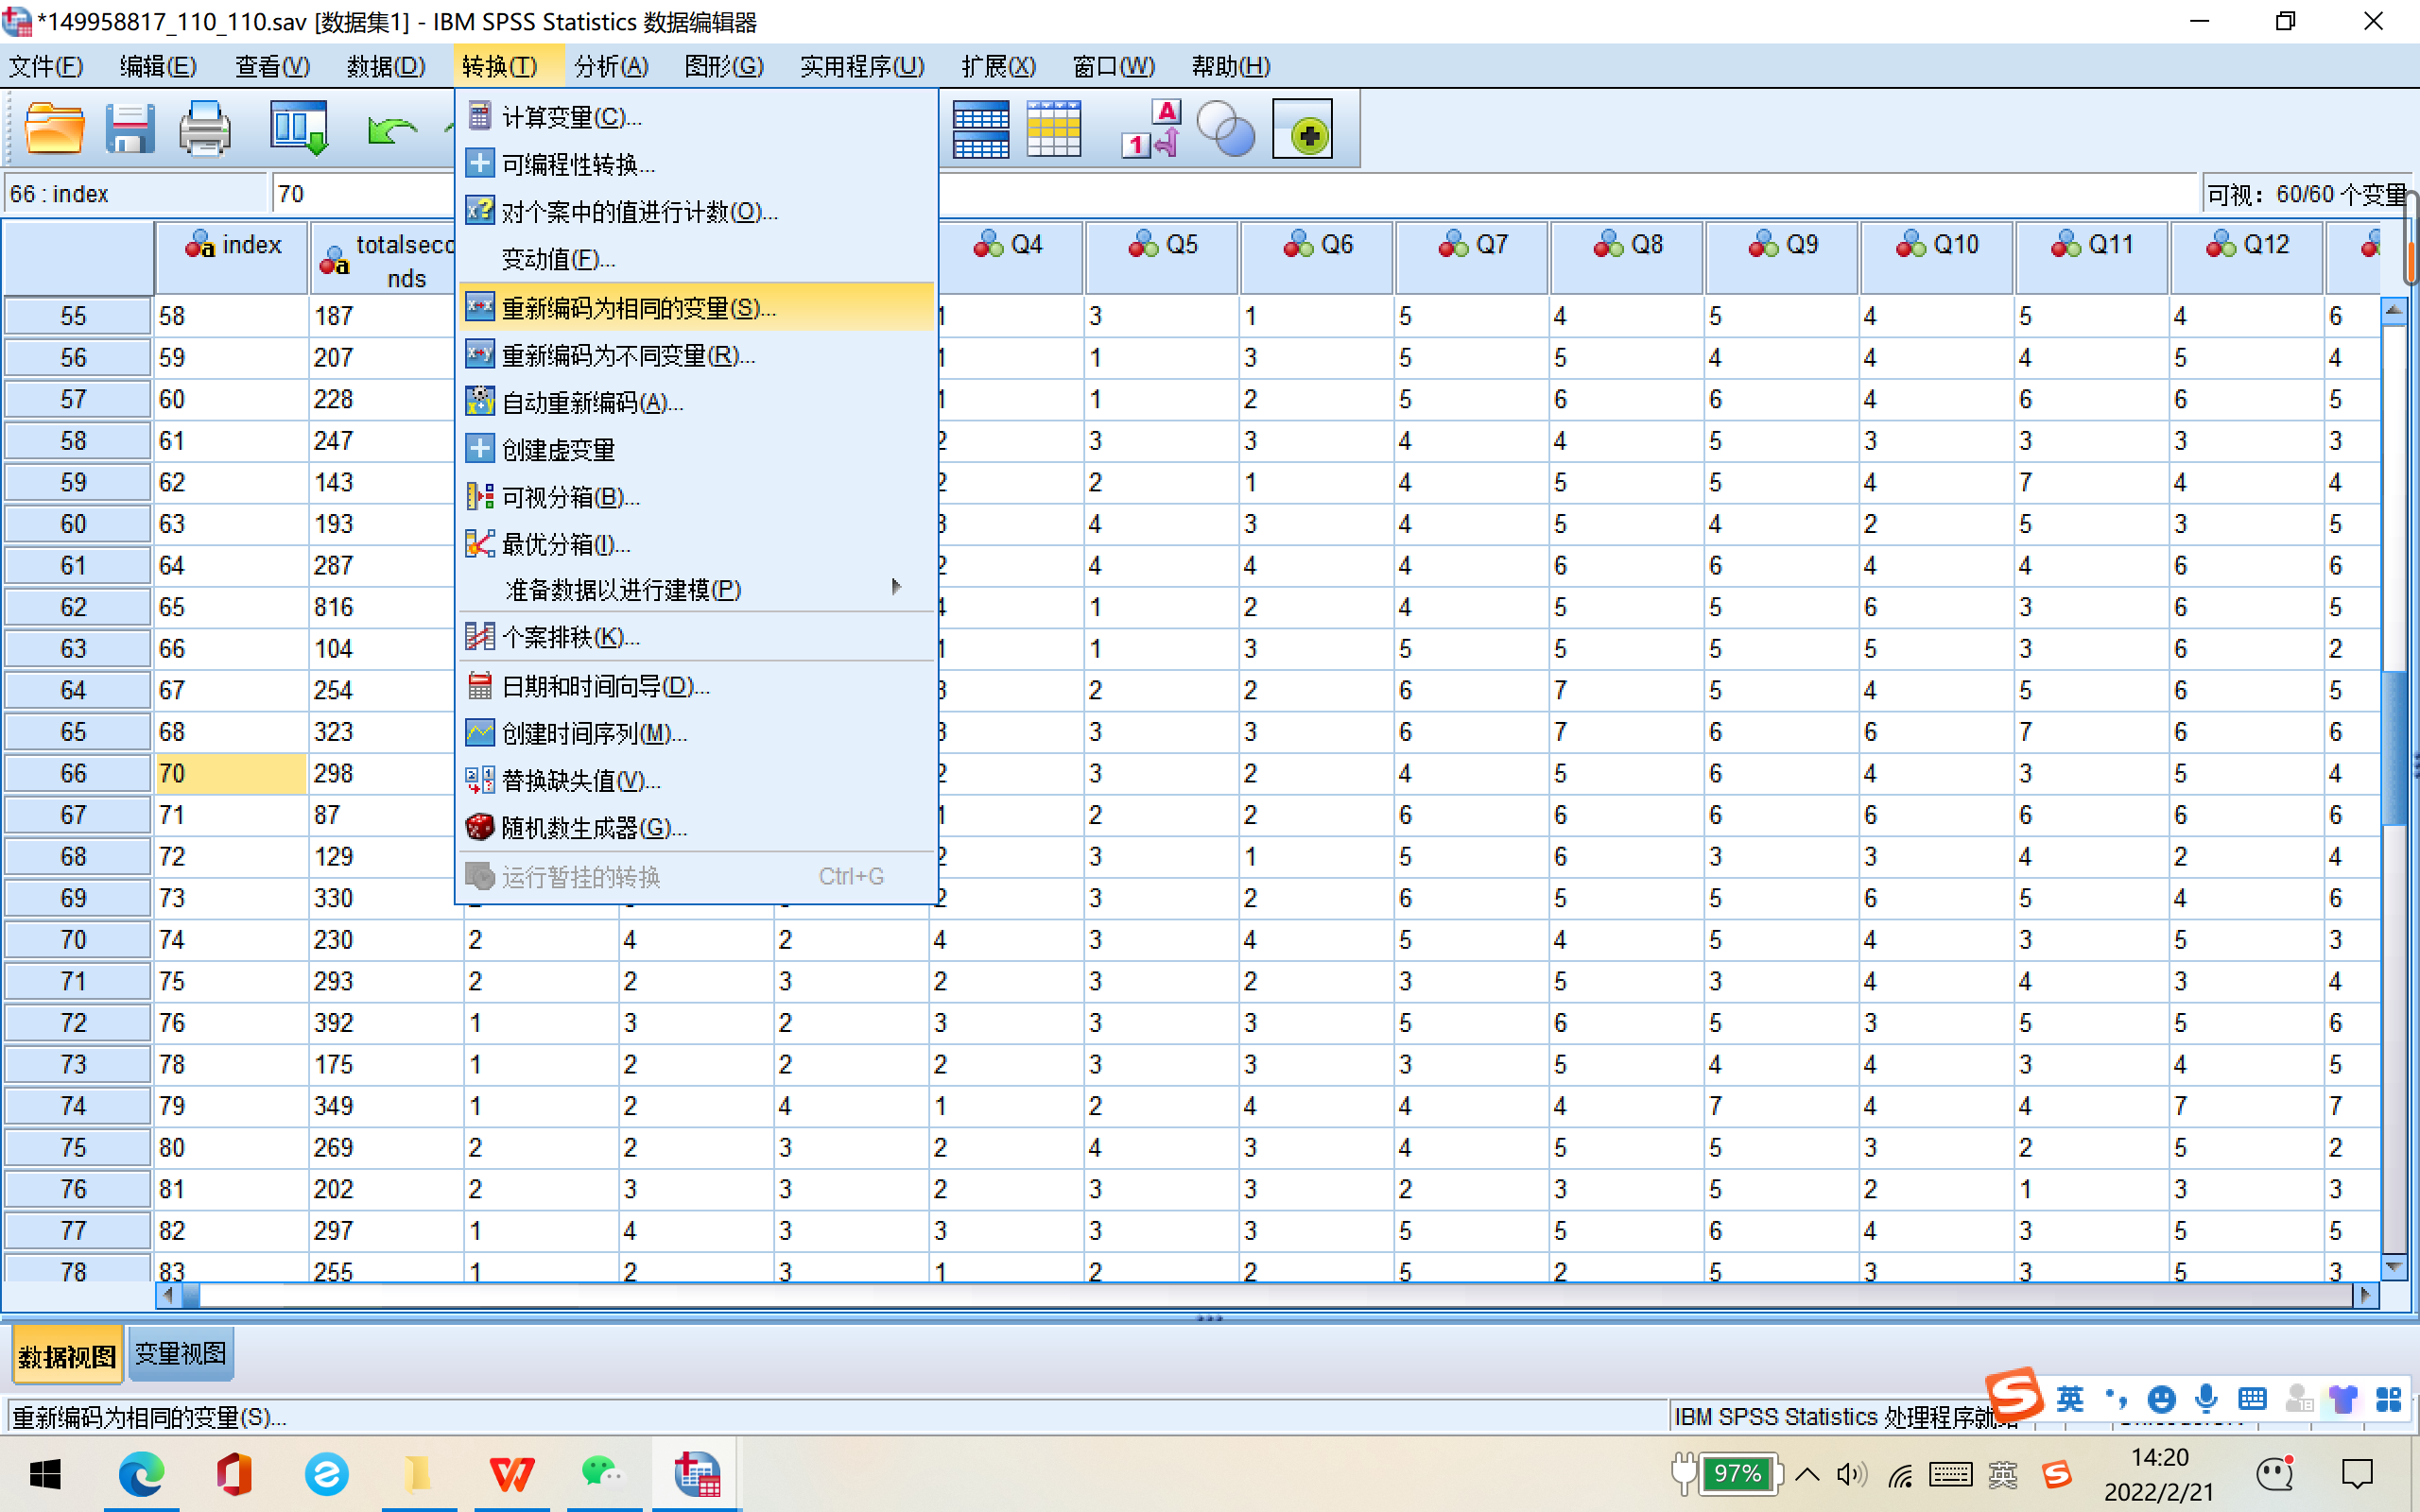Click the Recall recent dialogs icon
Screen dimensions: 2420x1512
coord(299,129)
